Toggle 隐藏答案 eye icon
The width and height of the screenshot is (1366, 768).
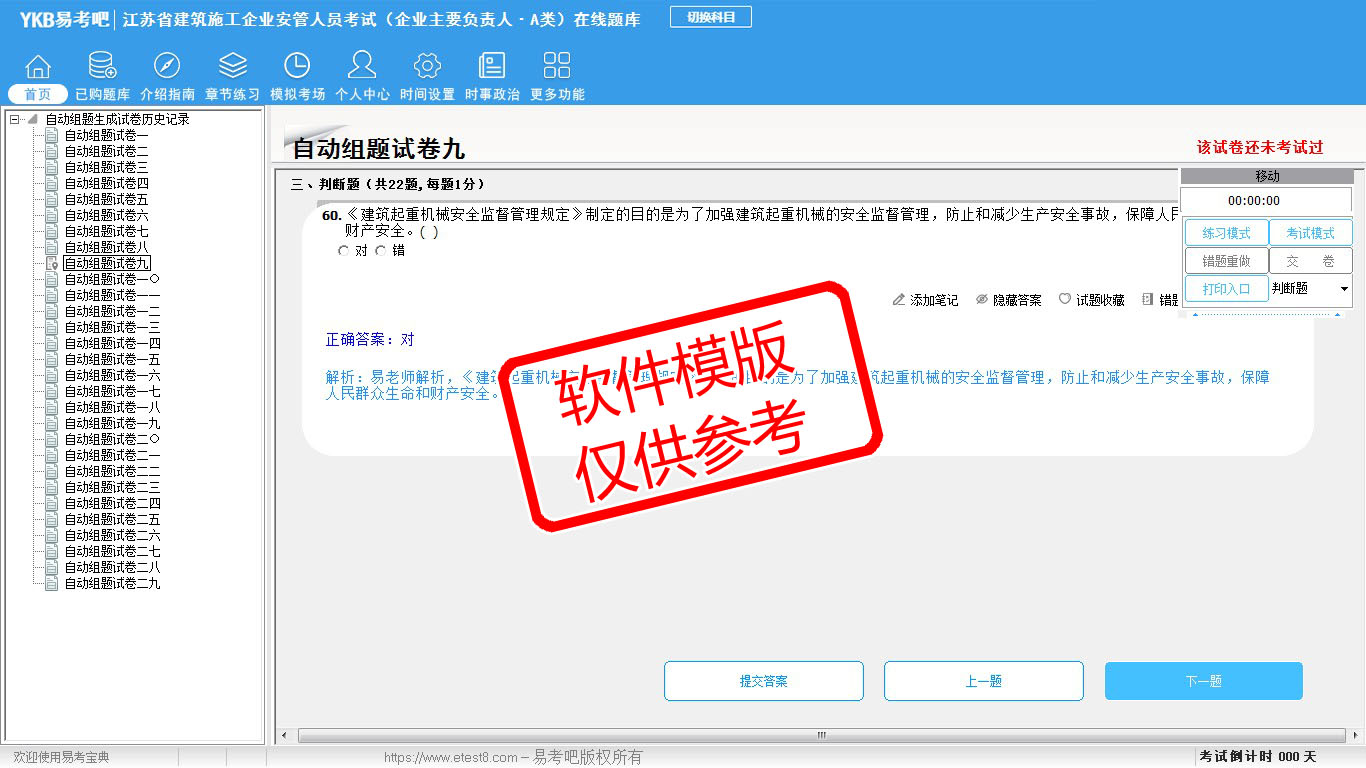coord(982,300)
